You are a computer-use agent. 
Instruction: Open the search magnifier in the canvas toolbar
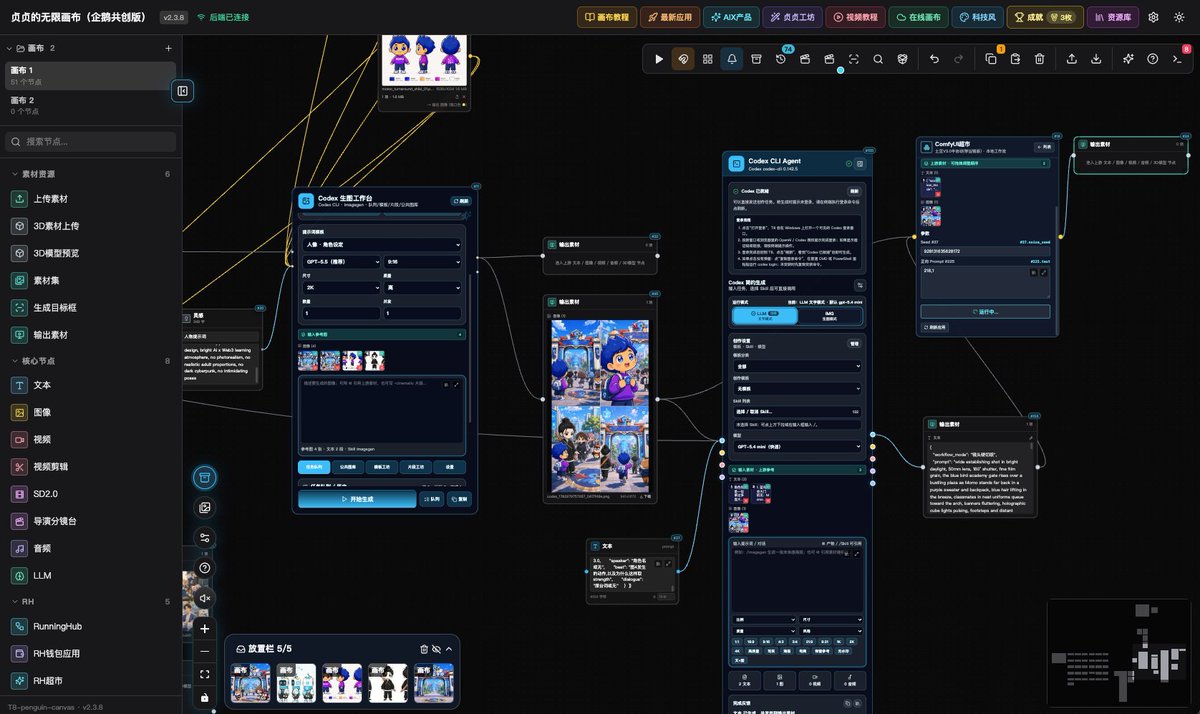pos(878,59)
